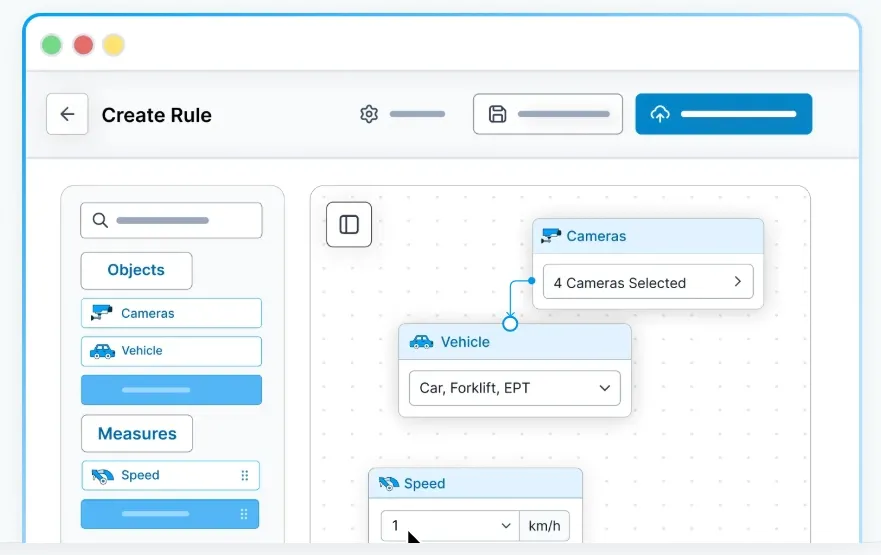
Task: Click the blue cloud upload button
Action: pos(724,114)
